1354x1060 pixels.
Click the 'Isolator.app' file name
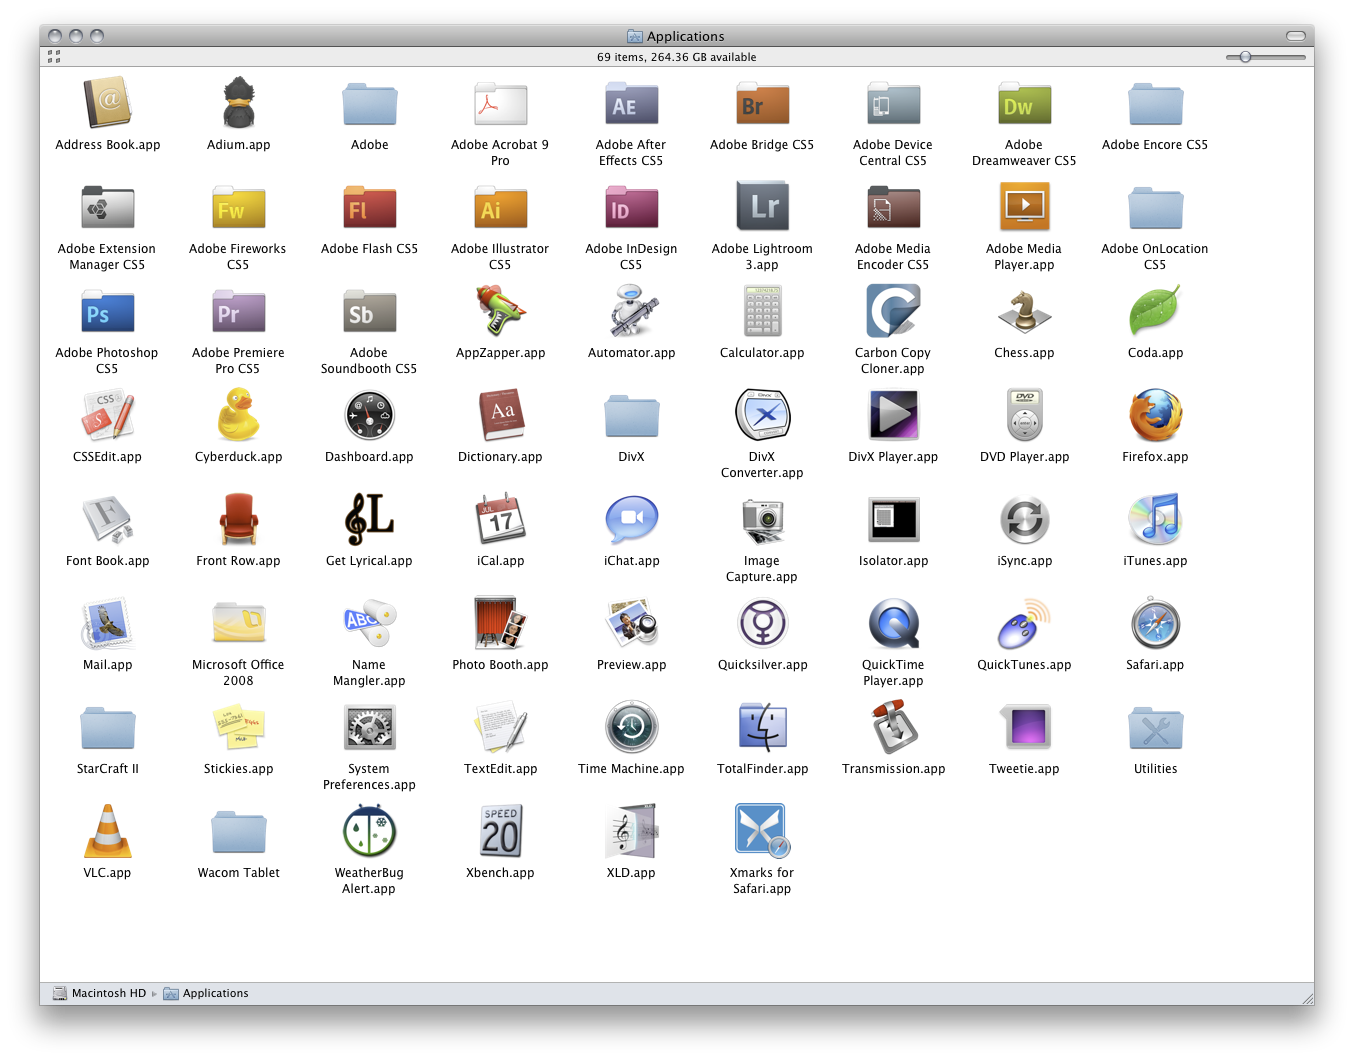[893, 561]
